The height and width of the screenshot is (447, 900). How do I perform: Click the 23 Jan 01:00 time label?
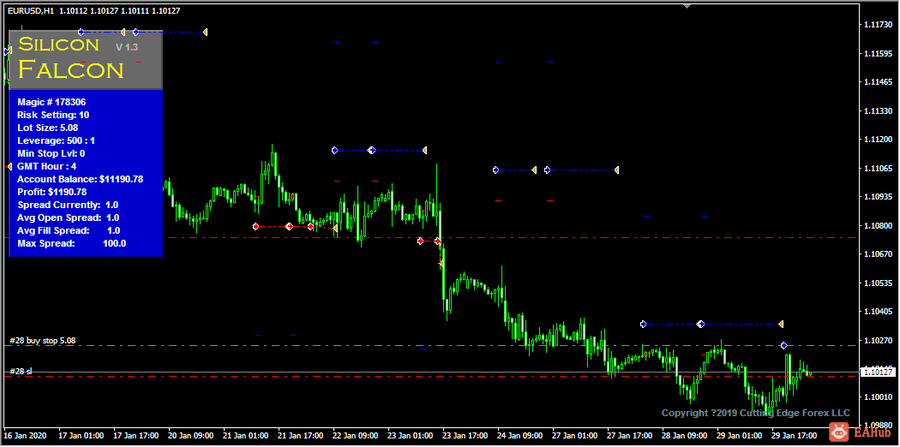[410, 436]
